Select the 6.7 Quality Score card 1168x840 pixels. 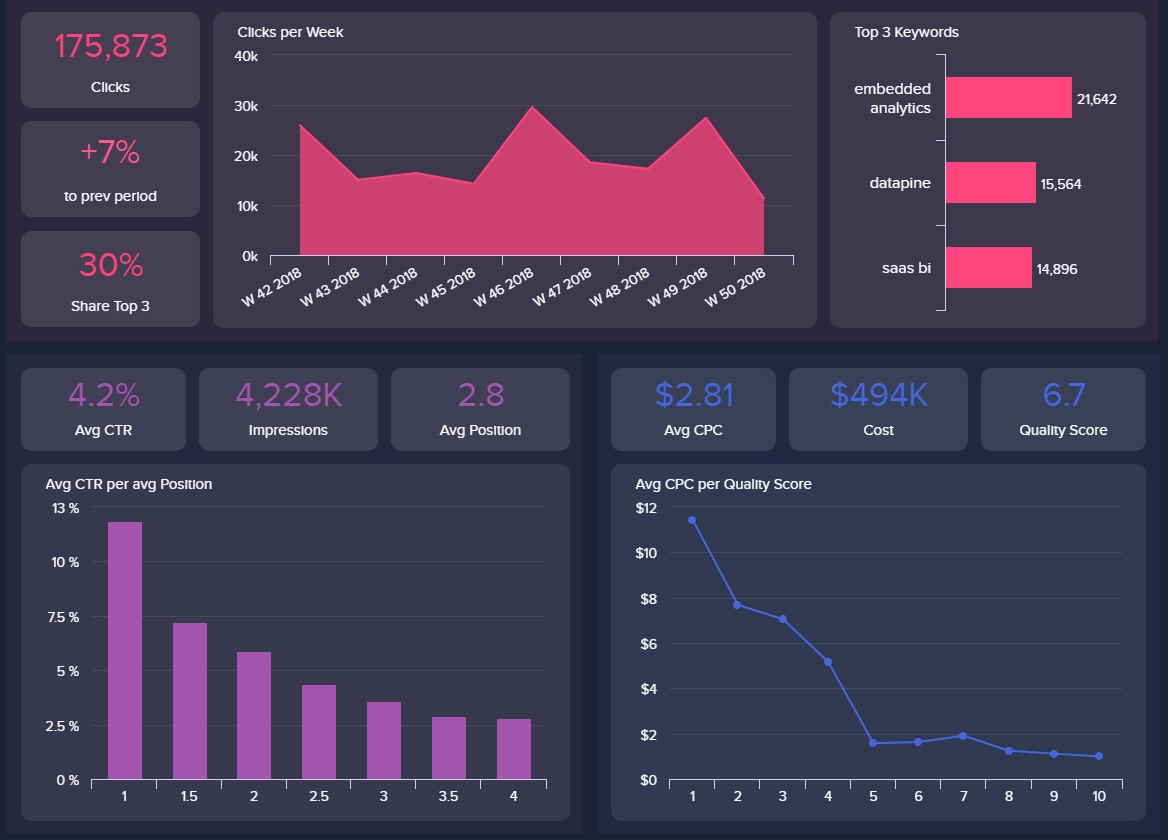(x=1063, y=409)
